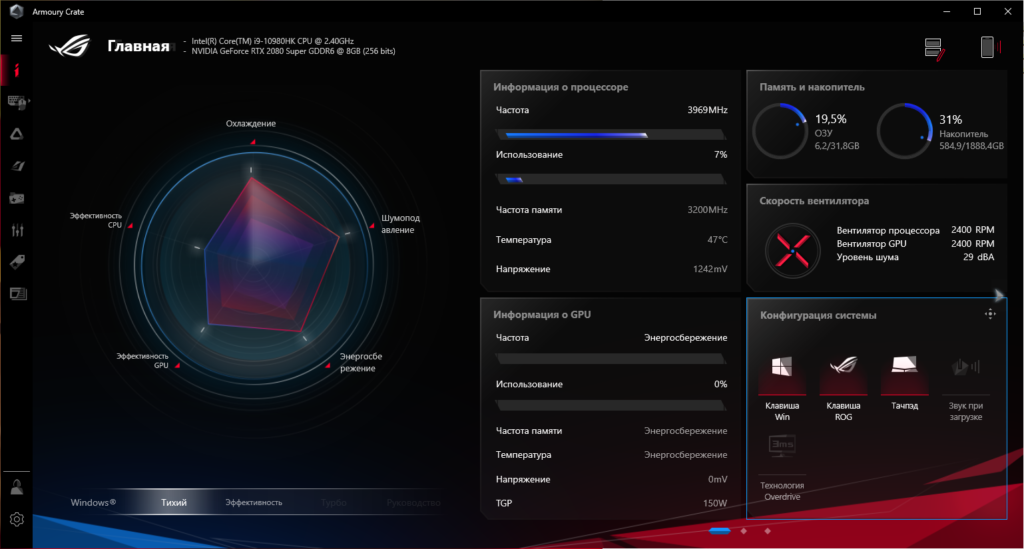1024x549 pixels.
Task: Click the Скорость вентилятора heading
Action: point(814,200)
